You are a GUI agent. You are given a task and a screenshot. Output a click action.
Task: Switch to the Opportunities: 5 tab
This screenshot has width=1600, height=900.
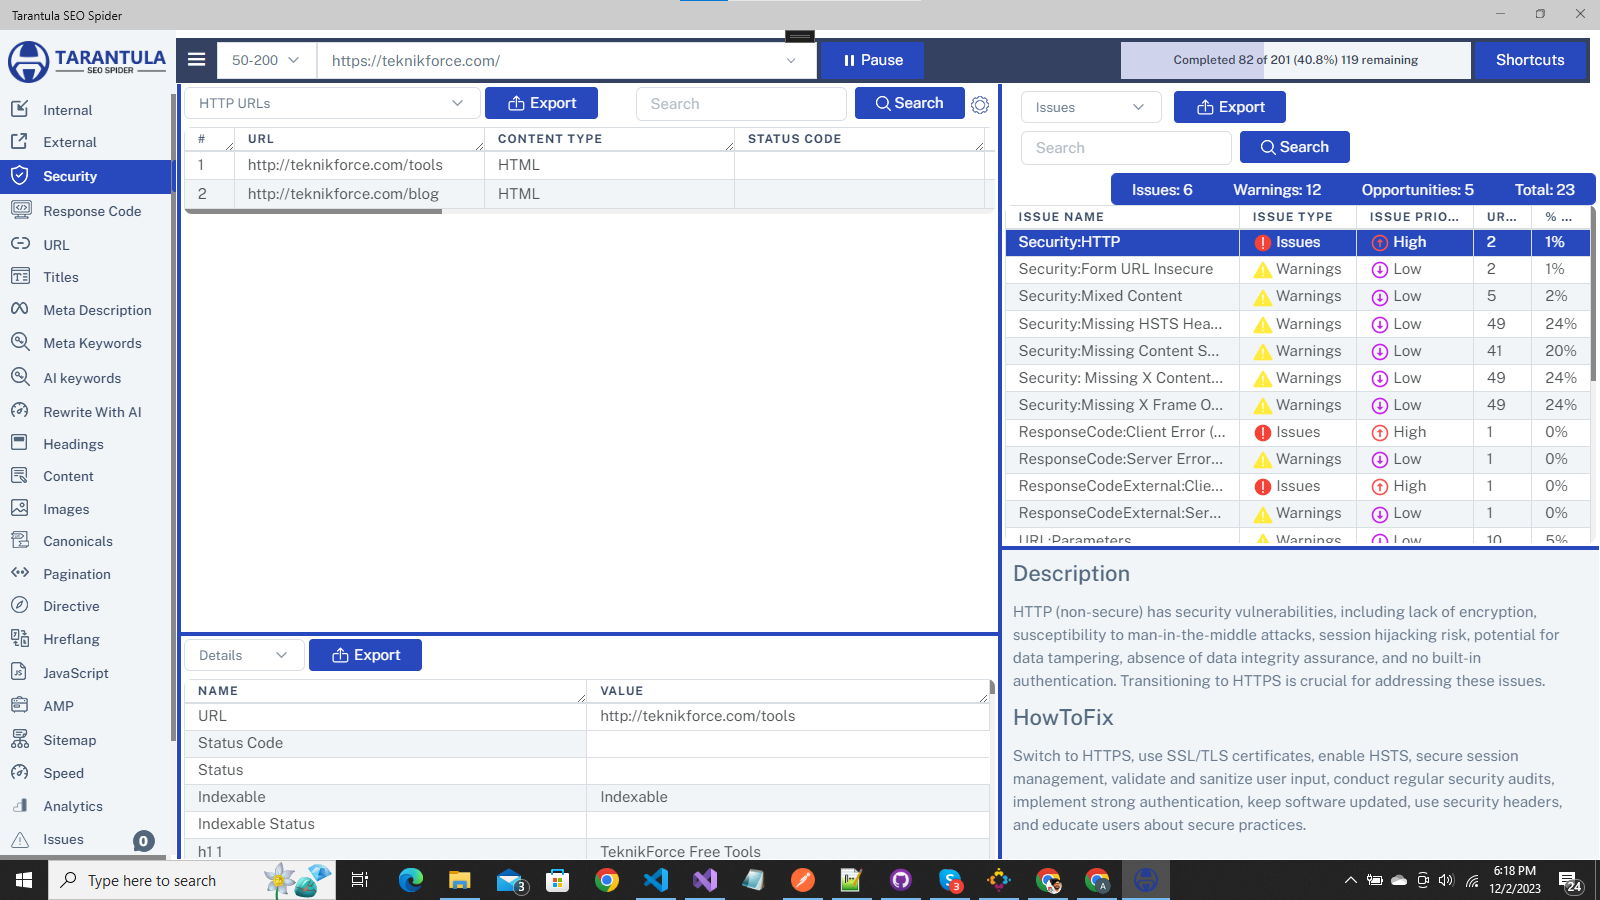[x=1417, y=190]
